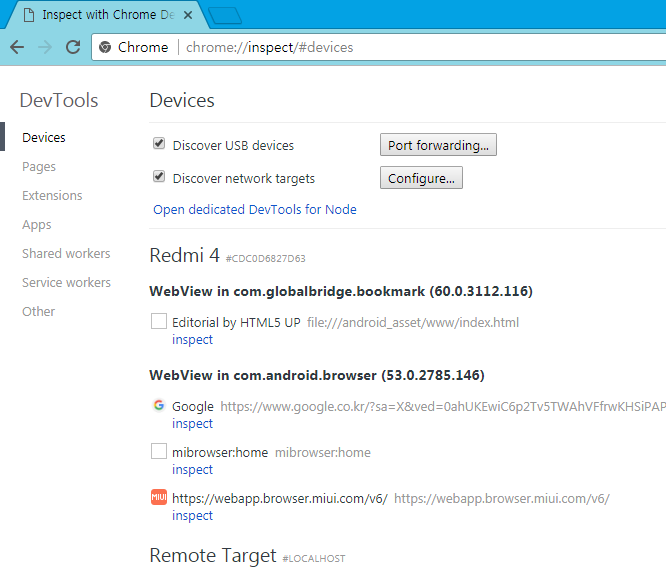Select Devices in the sidebar
Image resolution: width=666 pixels, height=584 pixels.
coord(44,137)
